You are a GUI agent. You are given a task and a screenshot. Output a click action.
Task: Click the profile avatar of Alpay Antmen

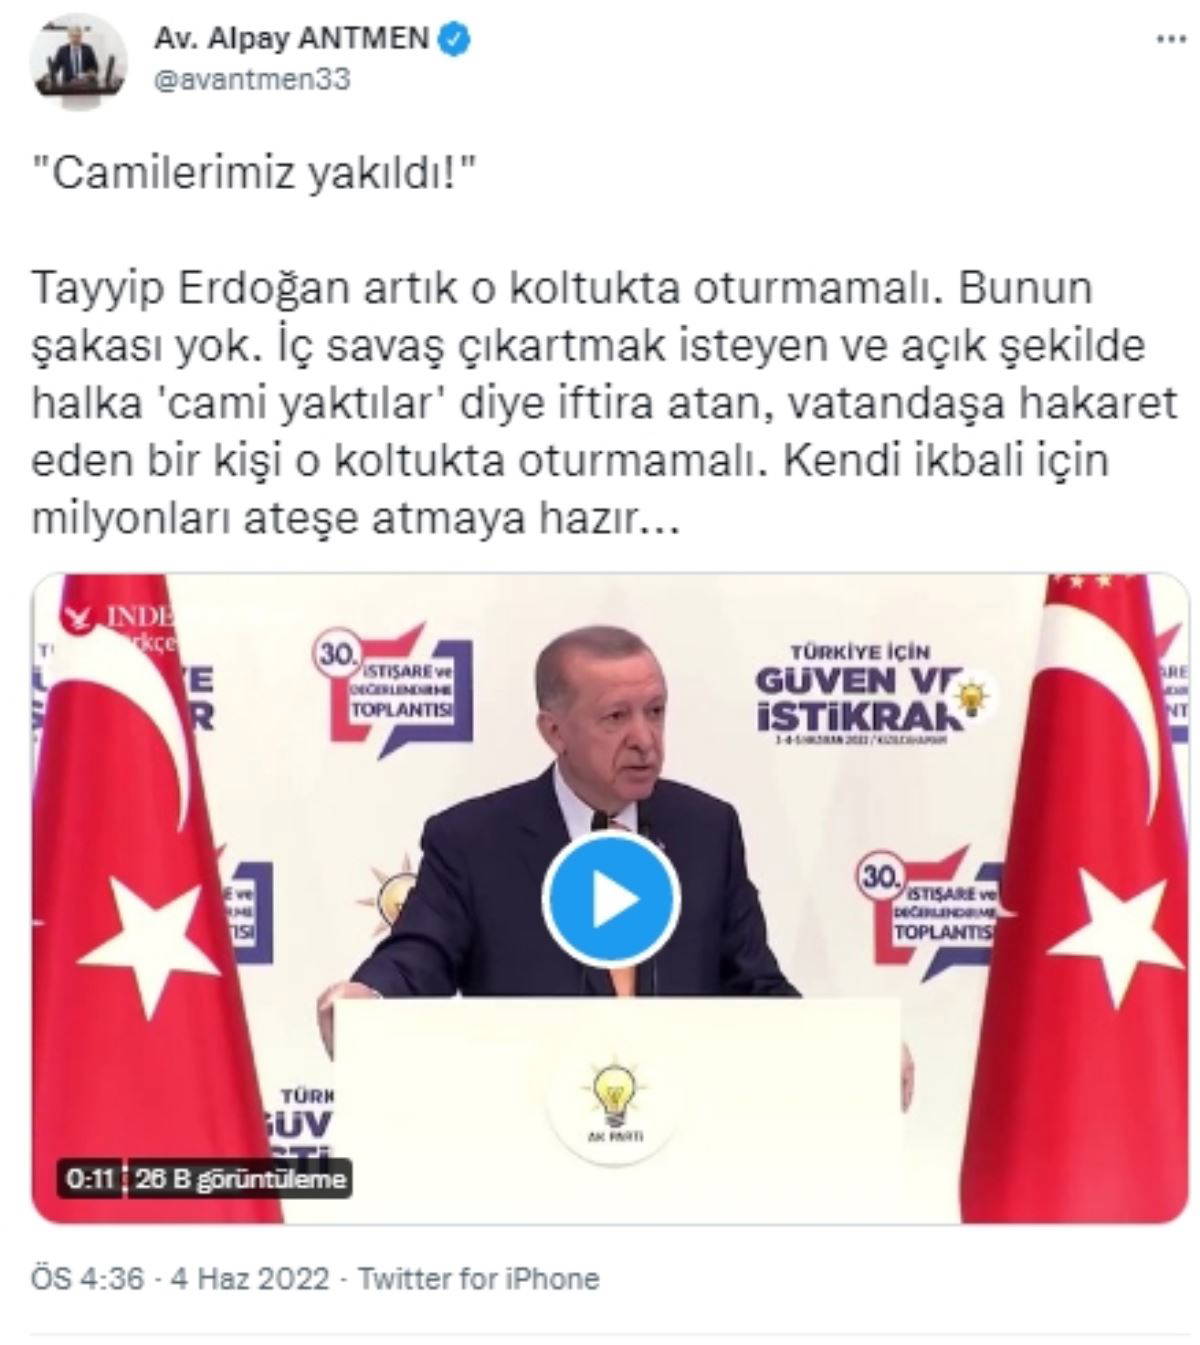click(x=78, y=61)
